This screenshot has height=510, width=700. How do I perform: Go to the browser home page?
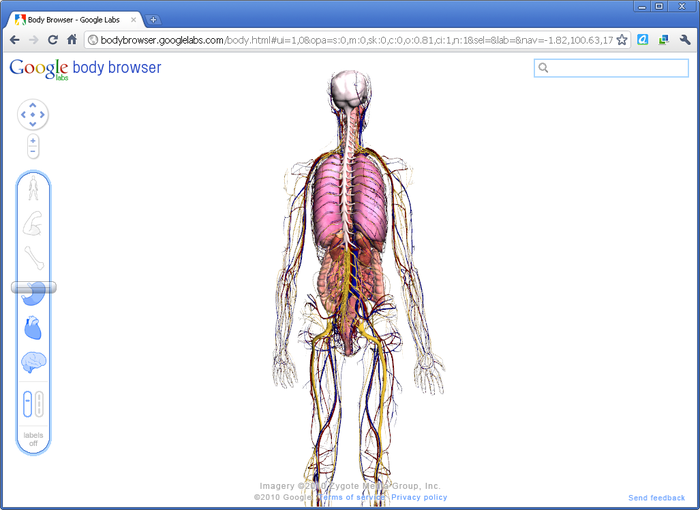(72, 39)
